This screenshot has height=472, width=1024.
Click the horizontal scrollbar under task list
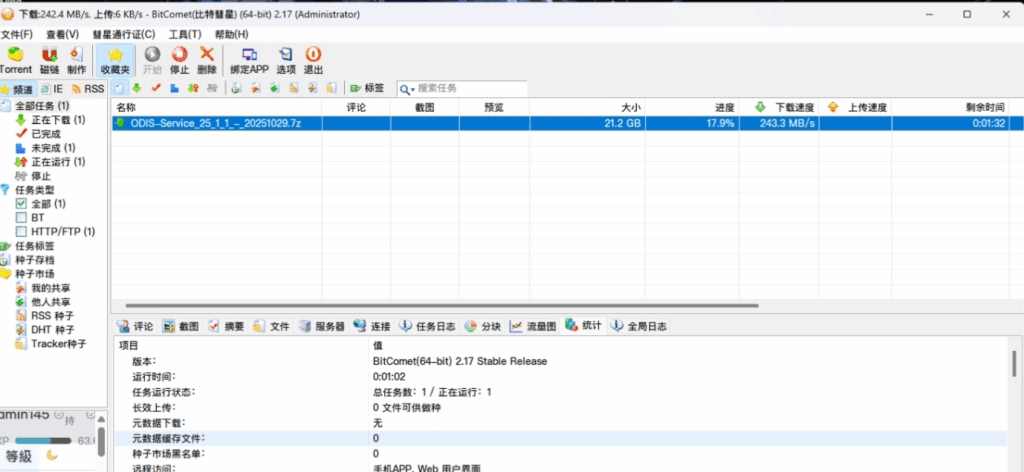coord(435,305)
